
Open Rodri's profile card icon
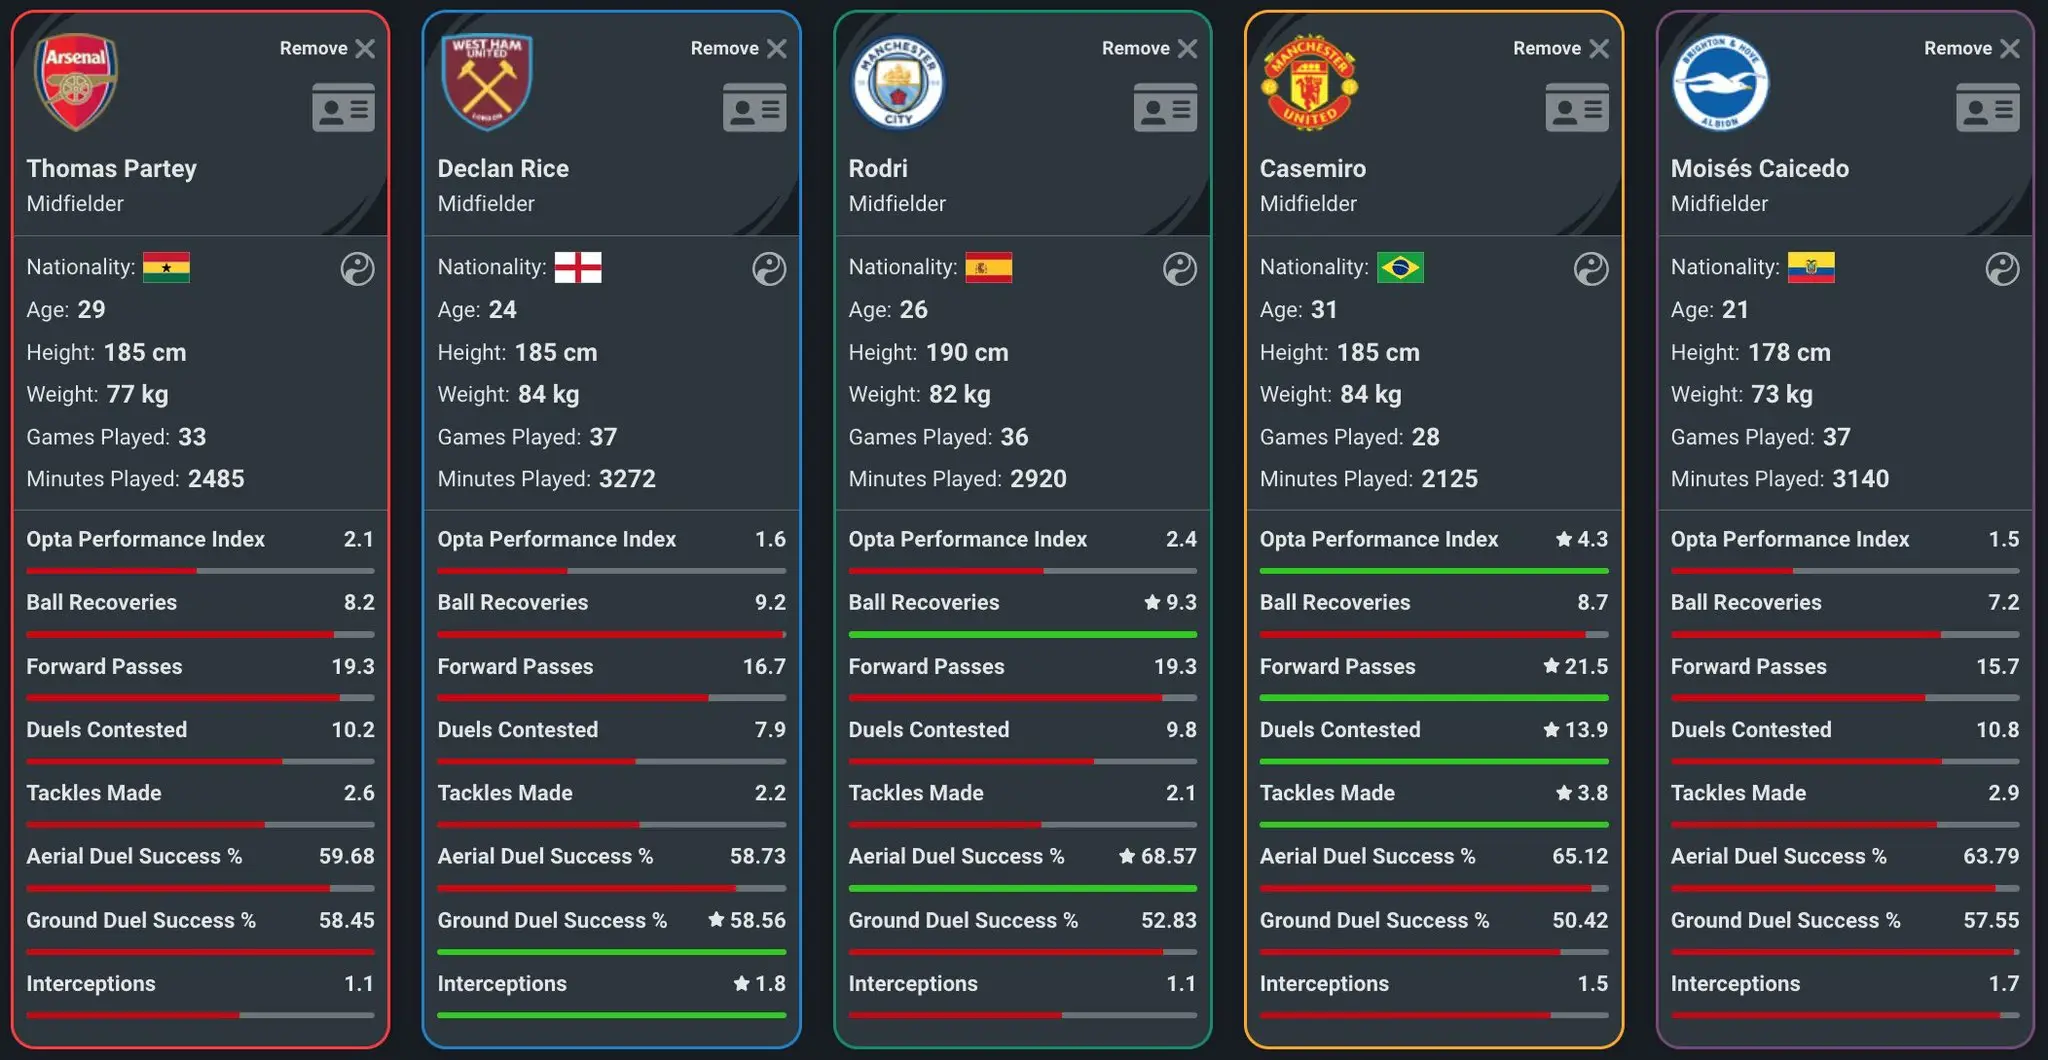1165,108
